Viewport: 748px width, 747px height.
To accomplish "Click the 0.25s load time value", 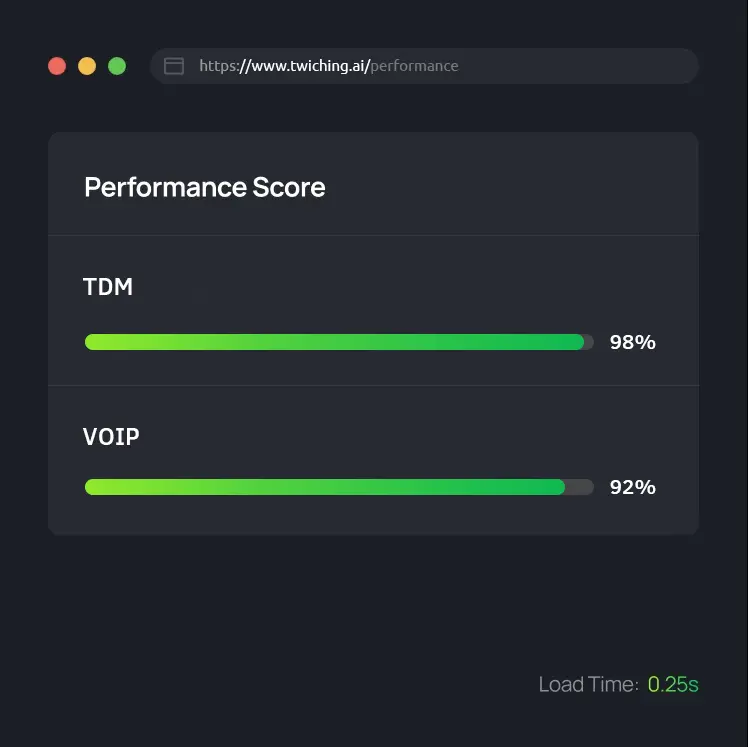I will pos(673,684).
